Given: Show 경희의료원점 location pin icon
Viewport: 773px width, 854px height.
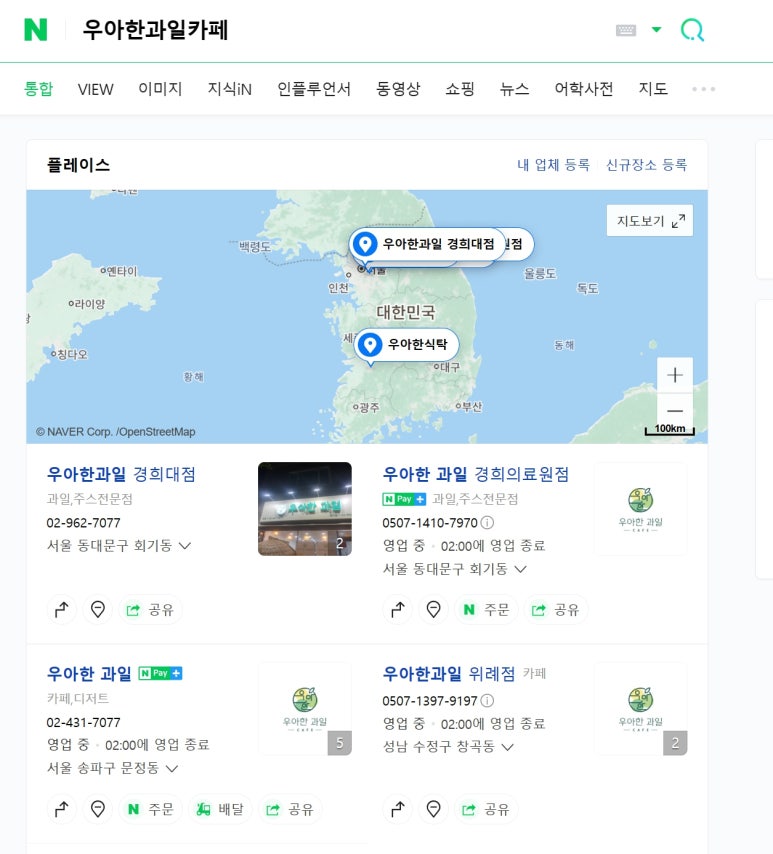Looking at the screenshot, I should 434,609.
